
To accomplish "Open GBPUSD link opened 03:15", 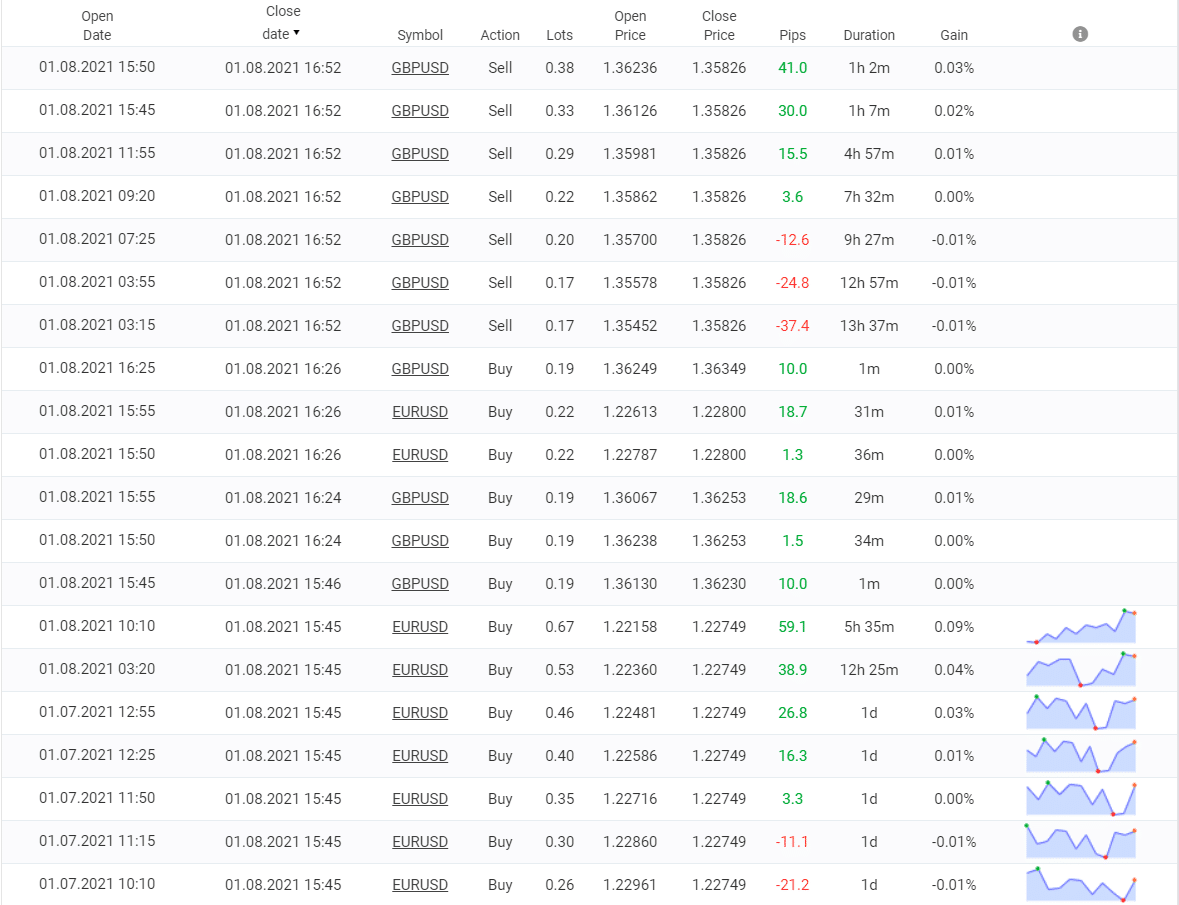I will [420, 325].
